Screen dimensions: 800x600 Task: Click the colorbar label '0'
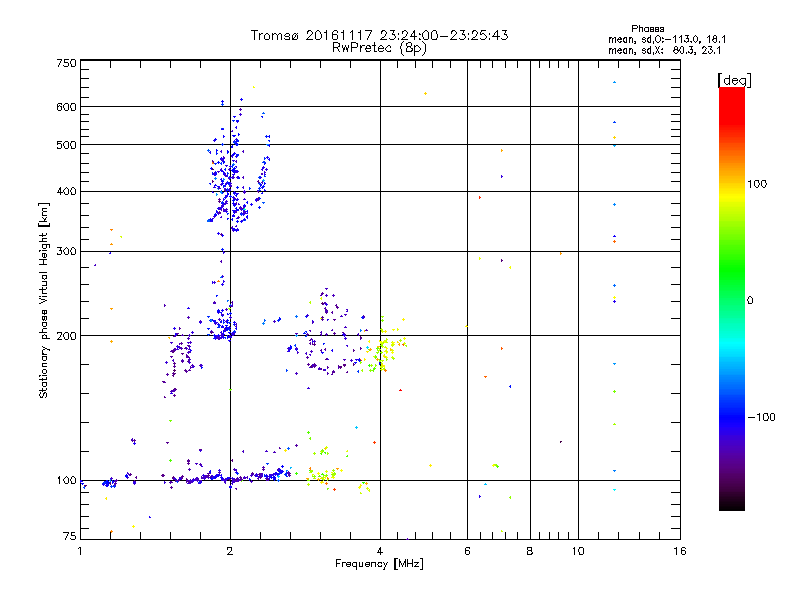750,301
